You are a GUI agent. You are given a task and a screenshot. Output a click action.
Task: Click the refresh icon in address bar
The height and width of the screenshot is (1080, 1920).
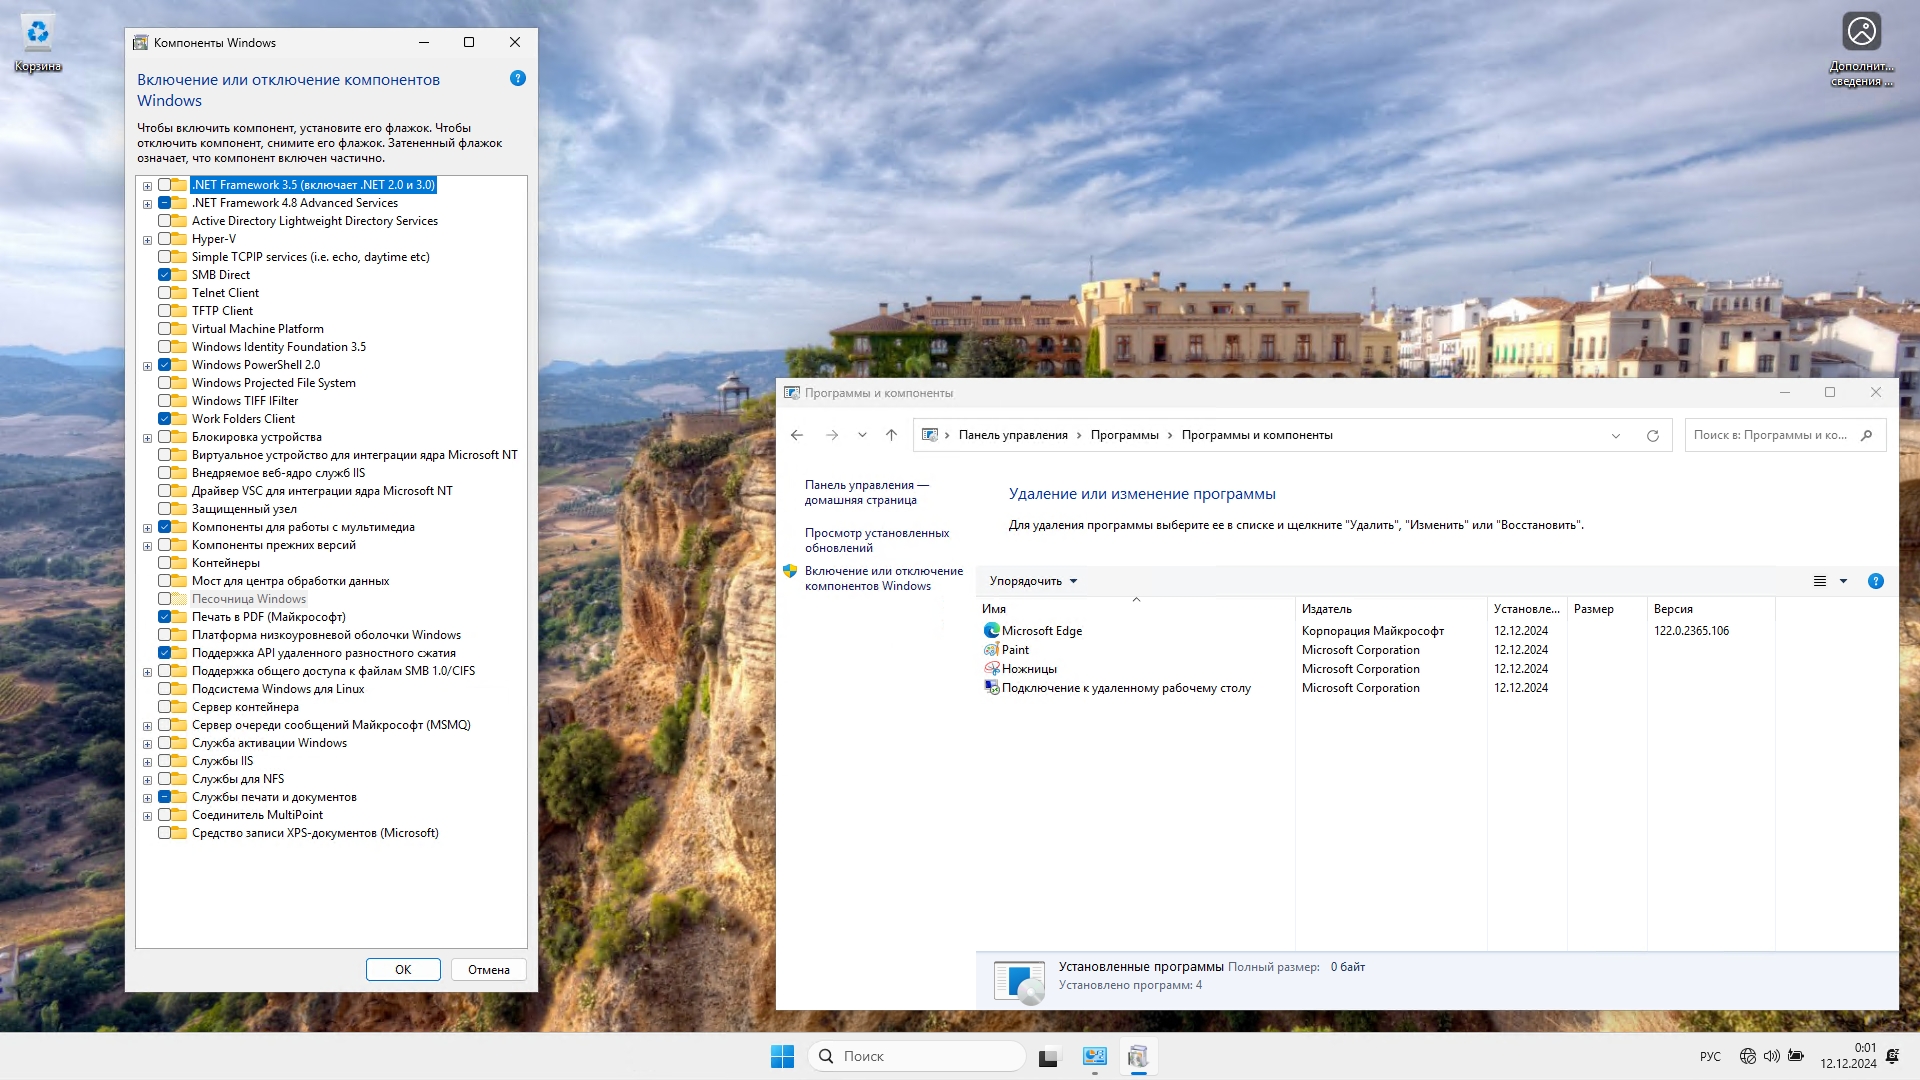click(x=1652, y=435)
